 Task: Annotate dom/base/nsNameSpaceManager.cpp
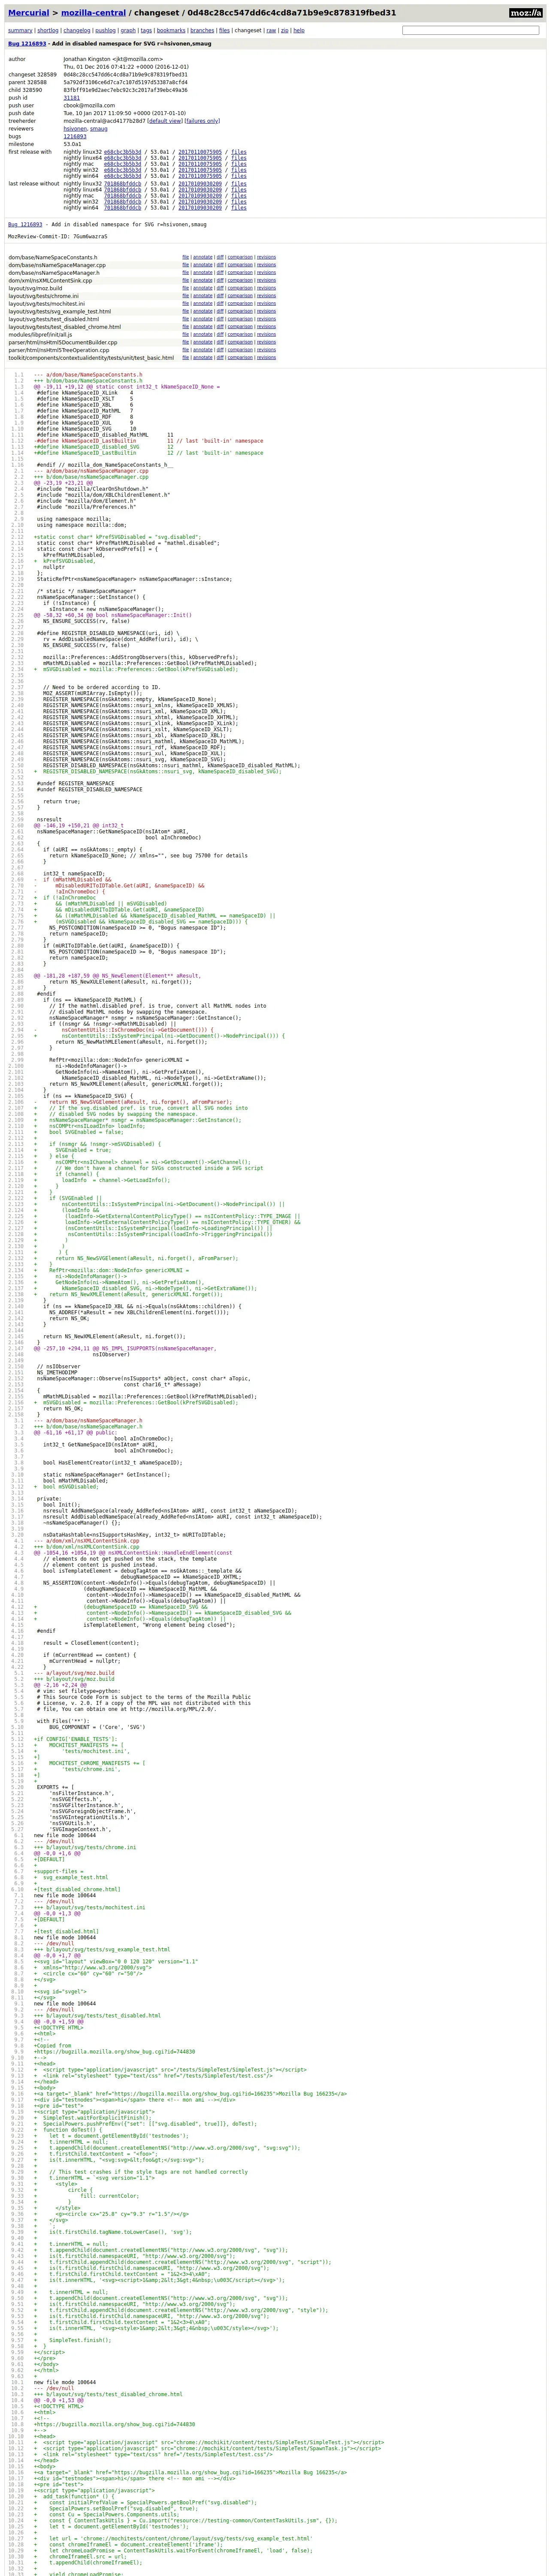pos(202,265)
